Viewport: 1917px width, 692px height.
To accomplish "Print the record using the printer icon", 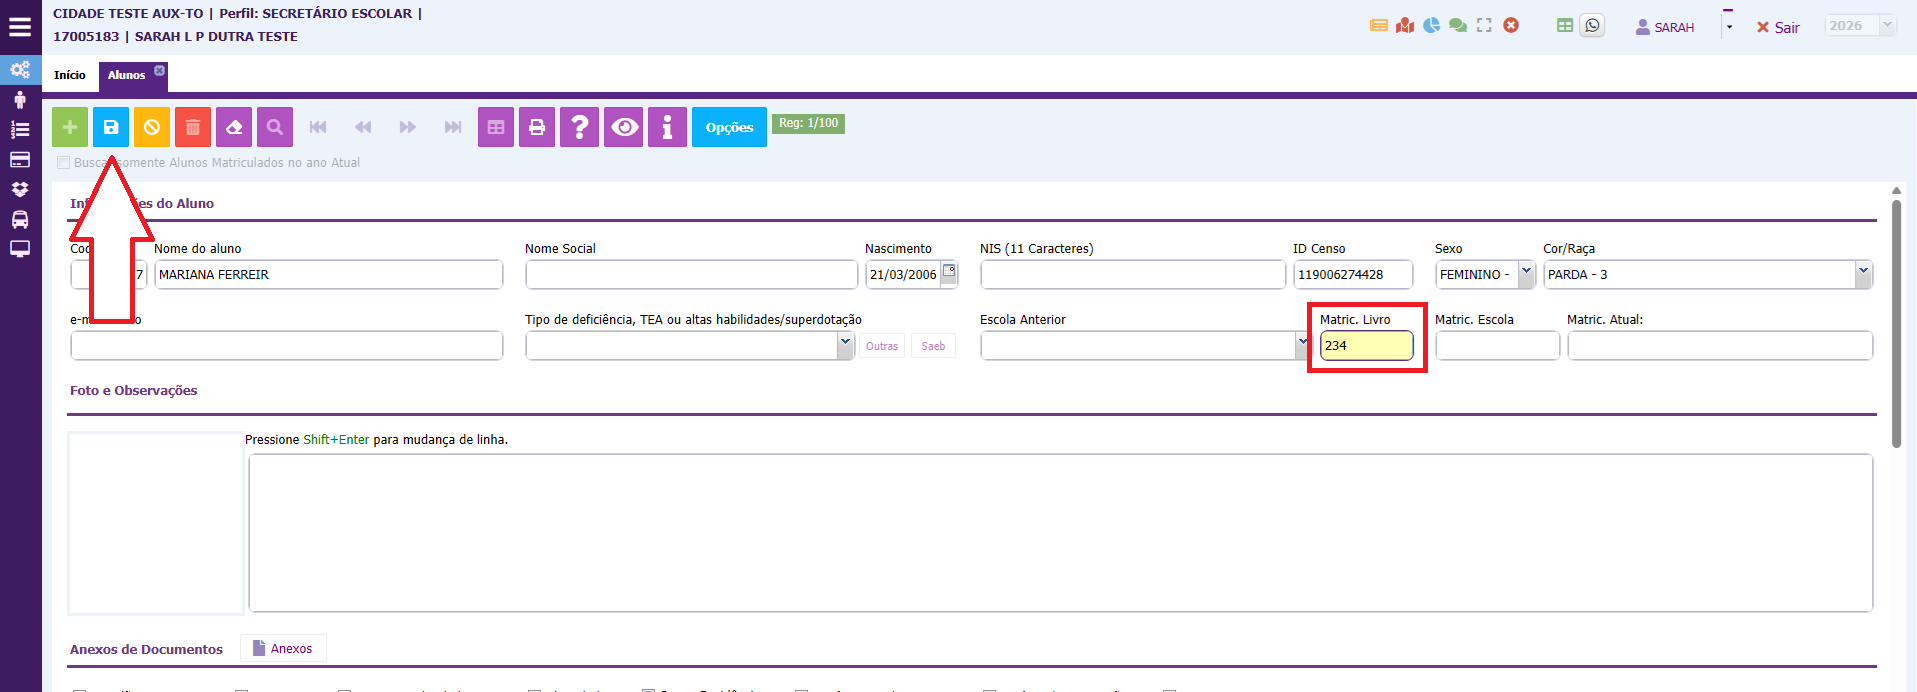I will [x=537, y=127].
